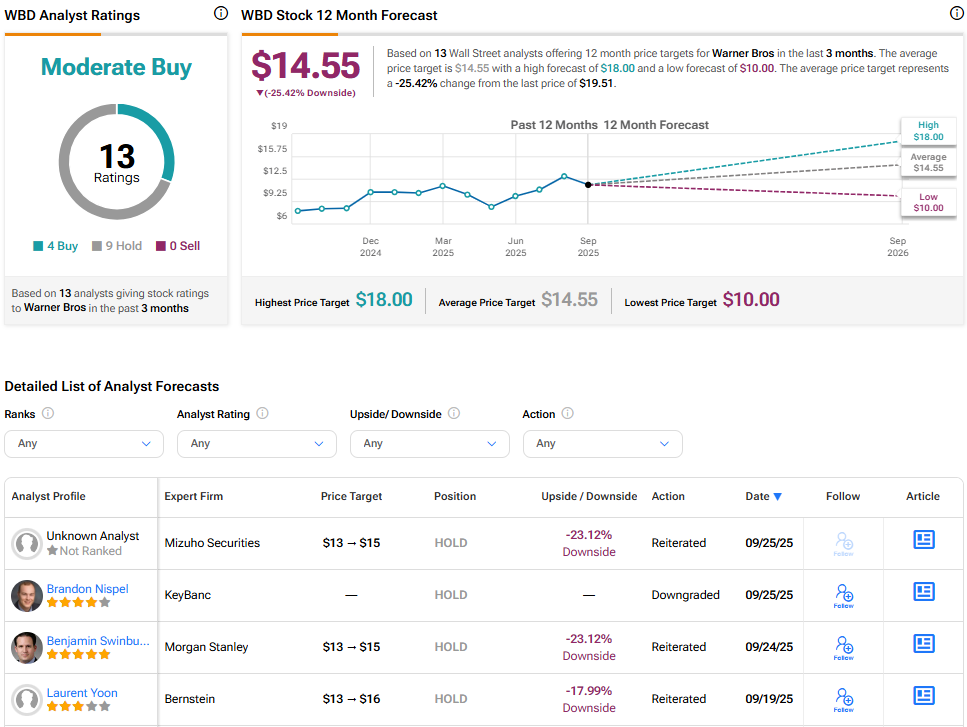Open Brandon Nispel's analyst profile link

click(88, 589)
